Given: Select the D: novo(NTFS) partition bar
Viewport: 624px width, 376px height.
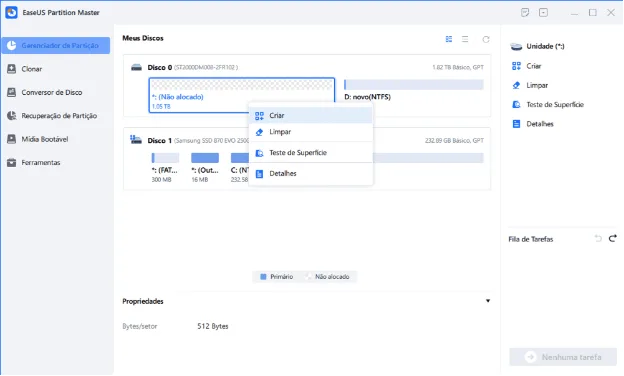Looking at the screenshot, I should pos(414,84).
